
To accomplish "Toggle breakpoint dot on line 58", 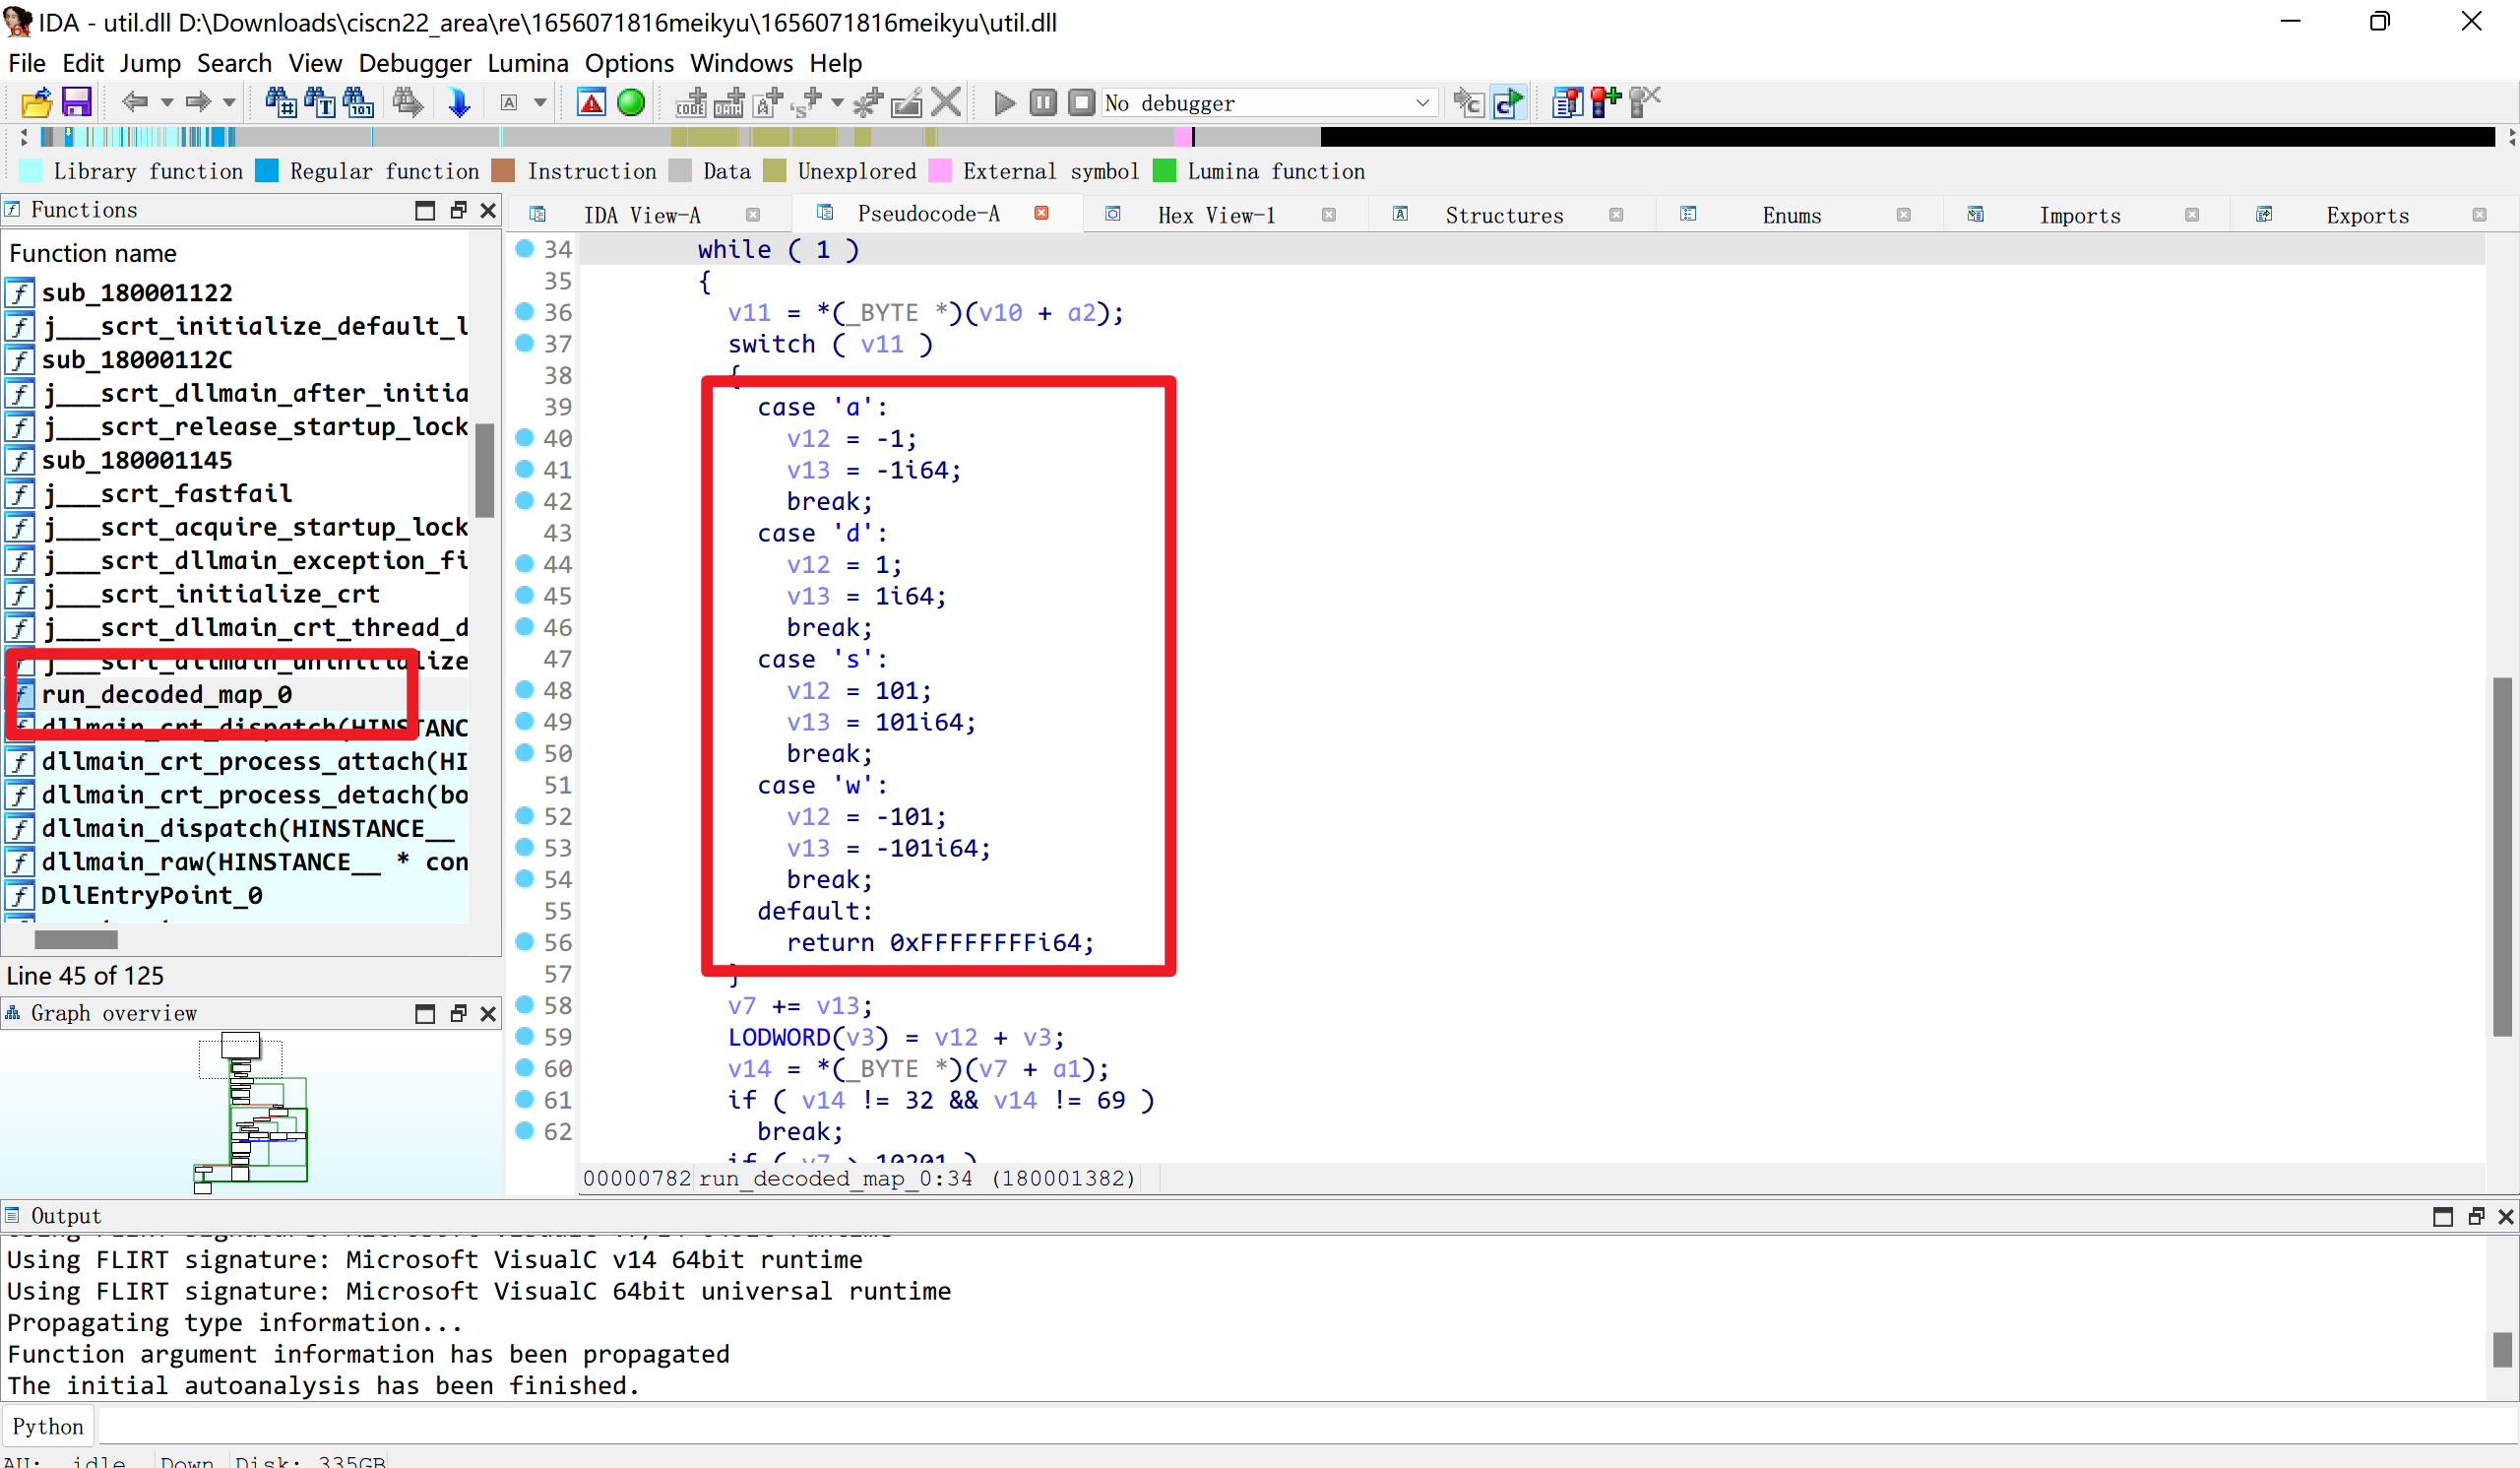I will tap(524, 1004).
